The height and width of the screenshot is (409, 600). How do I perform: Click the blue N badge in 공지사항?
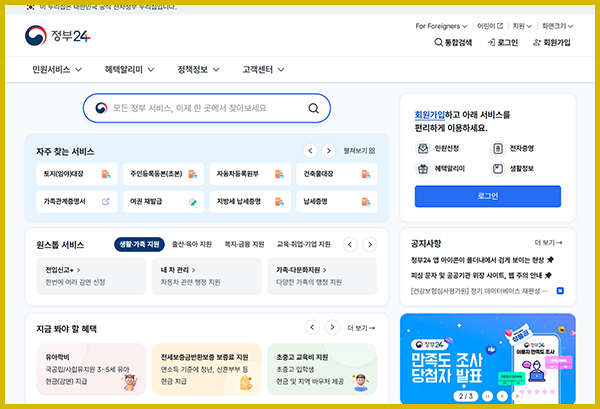(x=560, y=291)
